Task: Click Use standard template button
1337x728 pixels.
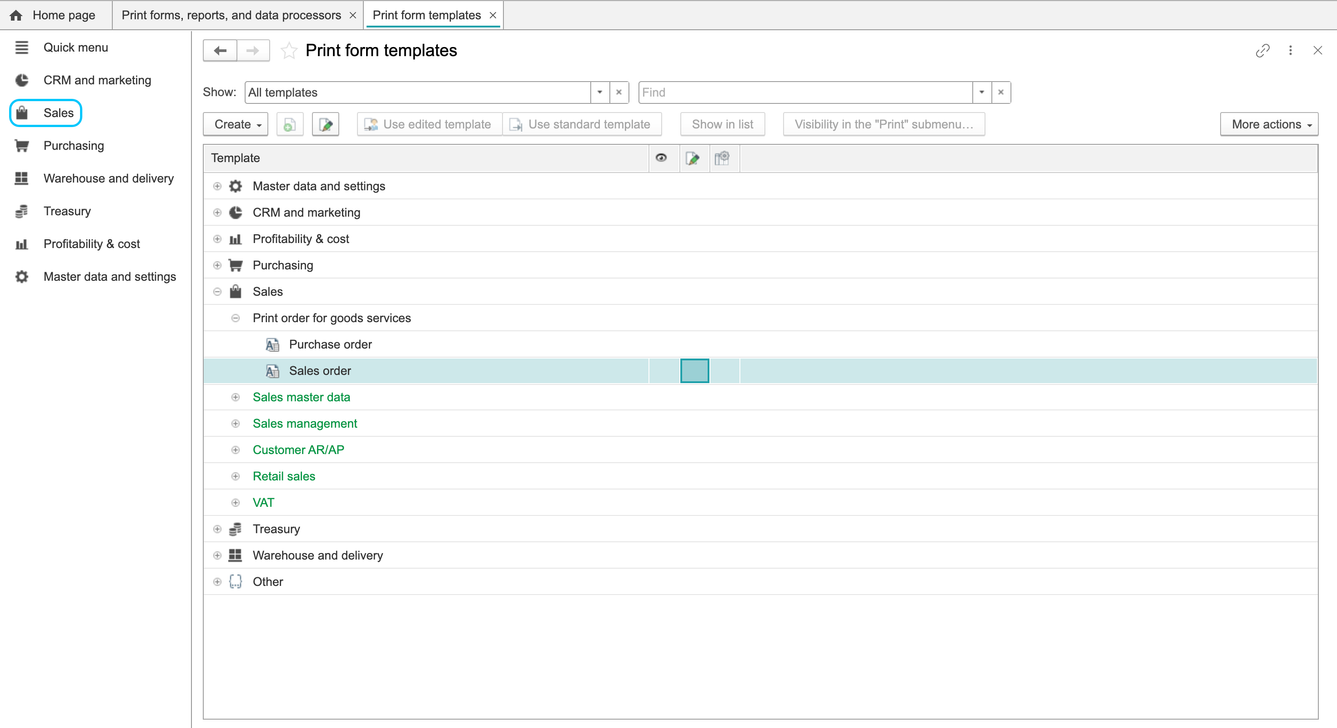Action: tap(582, 124)
